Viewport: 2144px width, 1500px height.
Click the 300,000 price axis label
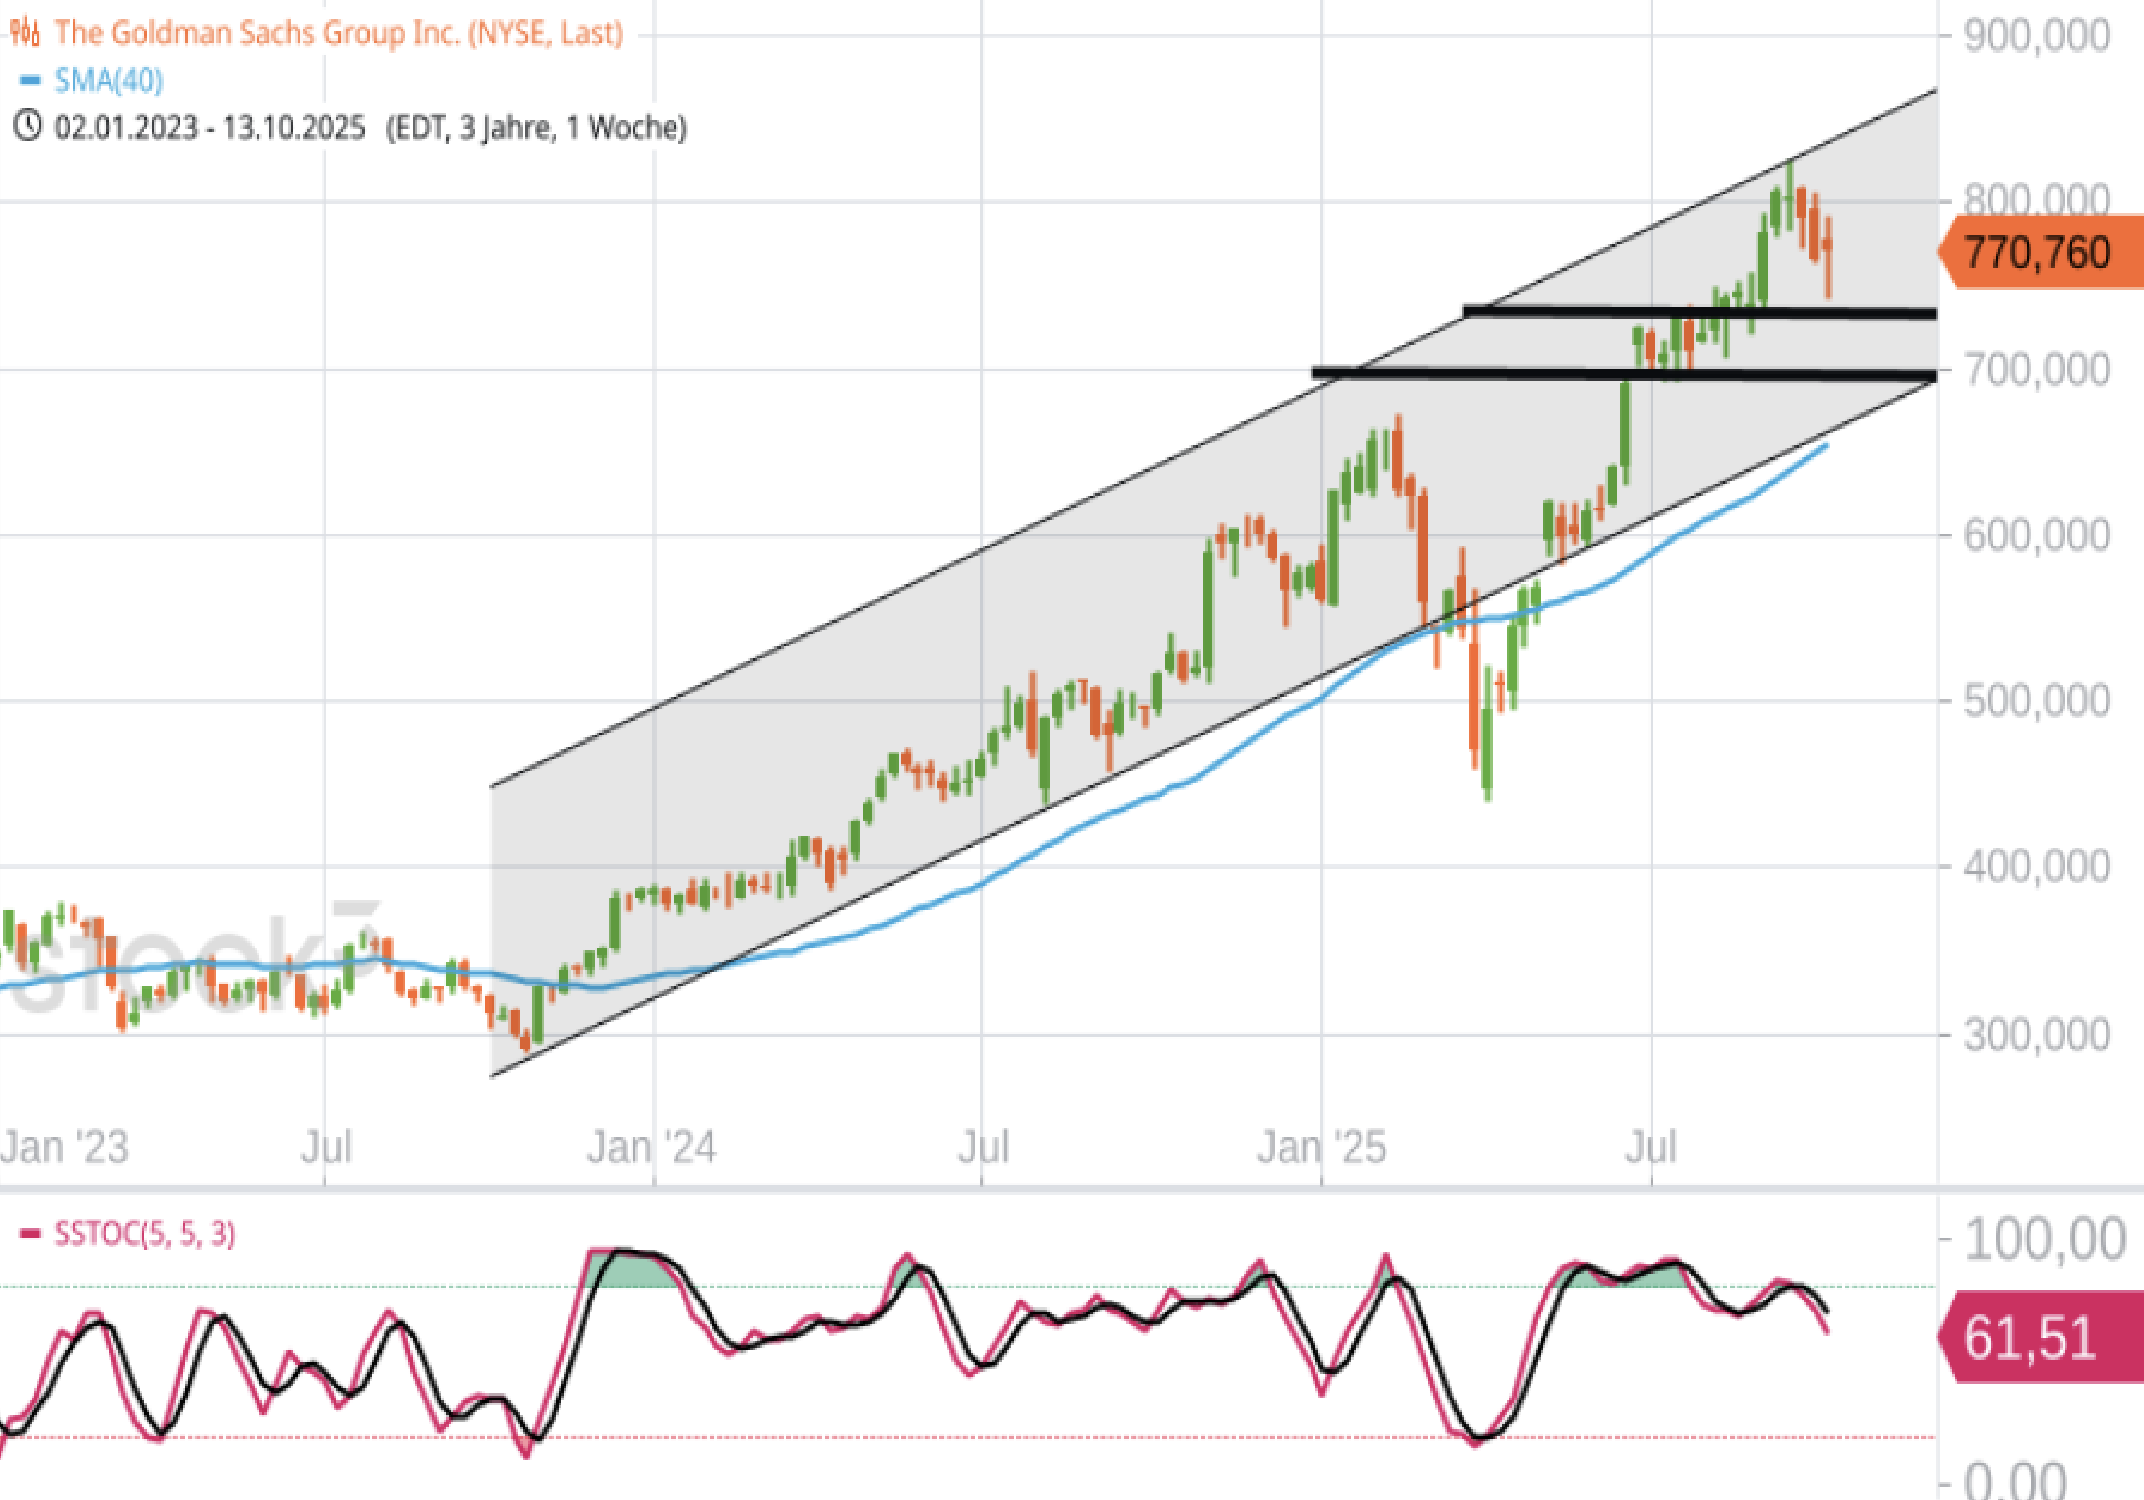click(x=2036, y=1035)
